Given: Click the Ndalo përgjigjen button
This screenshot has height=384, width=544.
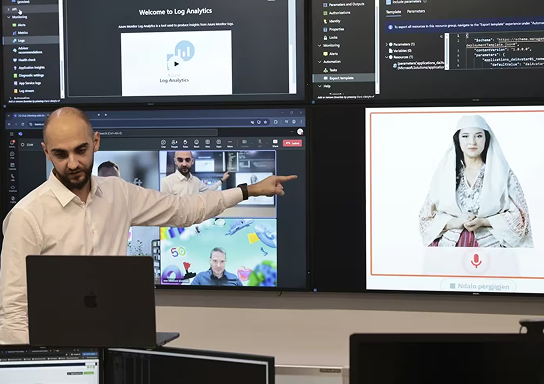Looking at the screenshot, I should click(479, 286).
